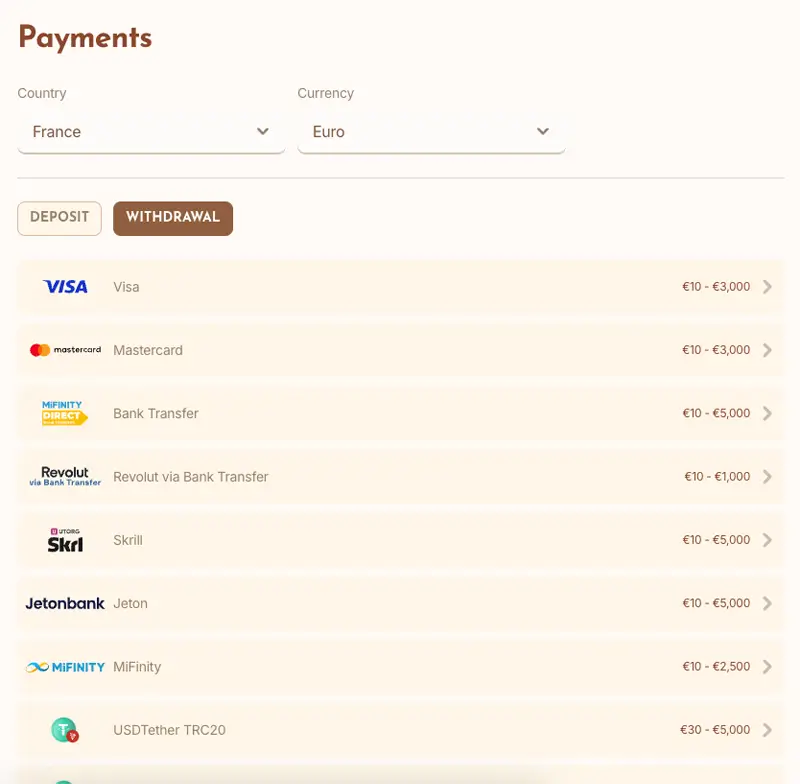The image size is (800, 784).
Task: Expand Mastercard row with the right chevron
Action: coord(767,350)
